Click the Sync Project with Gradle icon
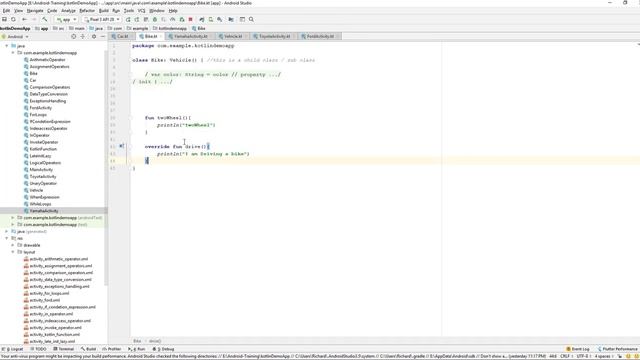This screenshot has height=360, width=640. coord(202,19)
